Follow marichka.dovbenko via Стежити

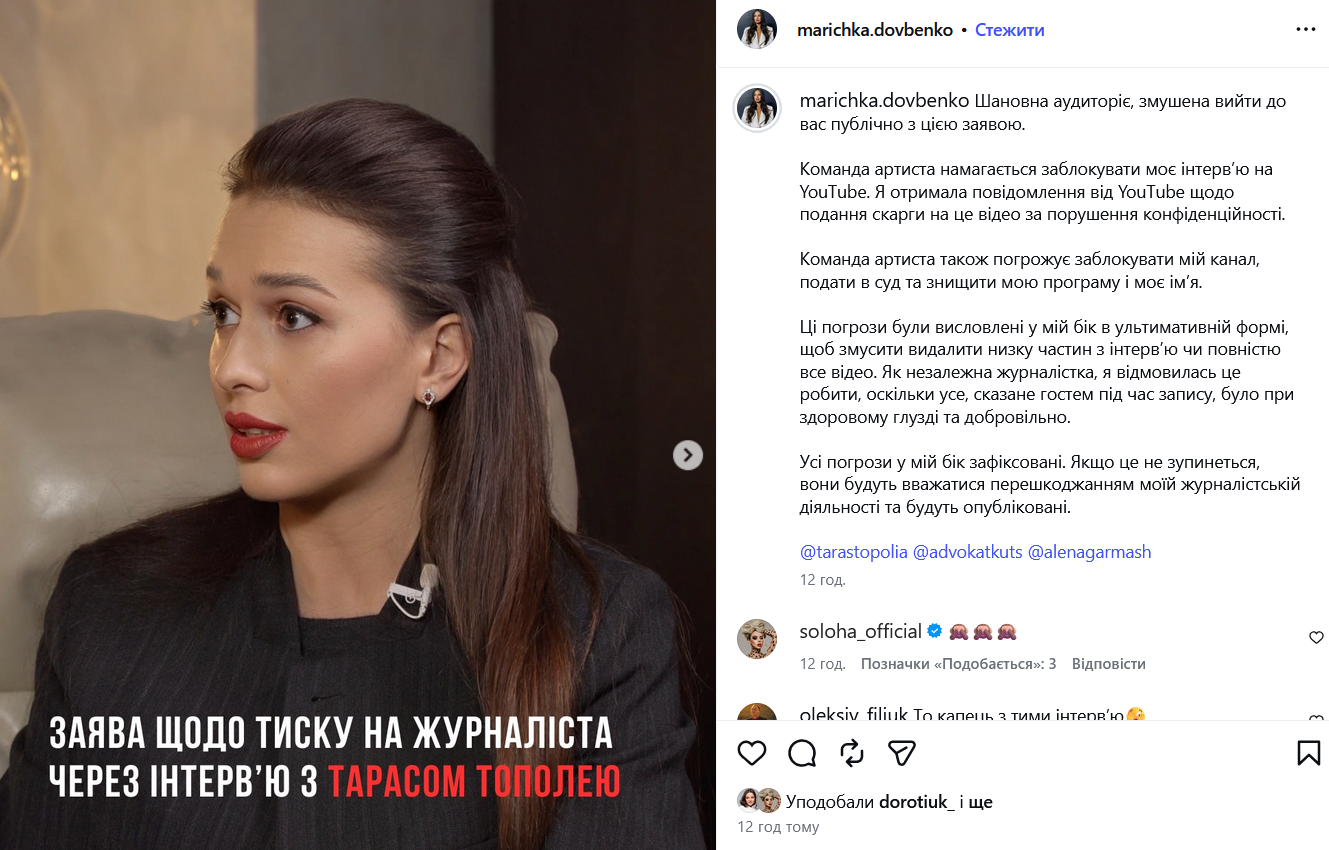1010,30
